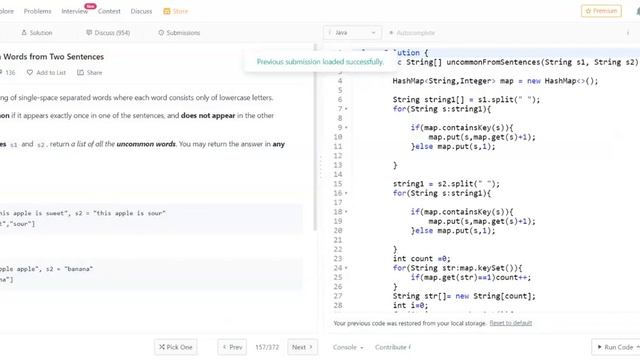The image size is (640, 360).
Task: Click the Add to List heart icon
Action: pyautogui.click(x=30, y=73)
